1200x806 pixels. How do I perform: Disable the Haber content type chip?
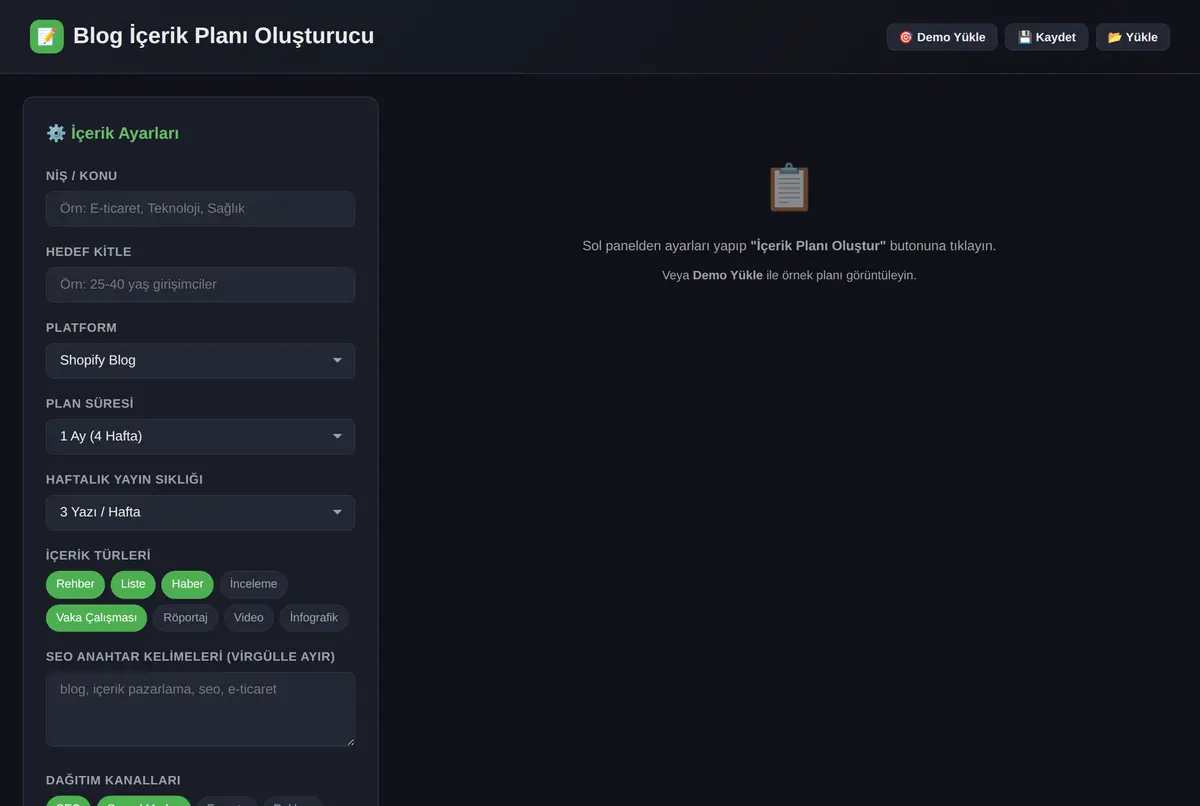187,584
